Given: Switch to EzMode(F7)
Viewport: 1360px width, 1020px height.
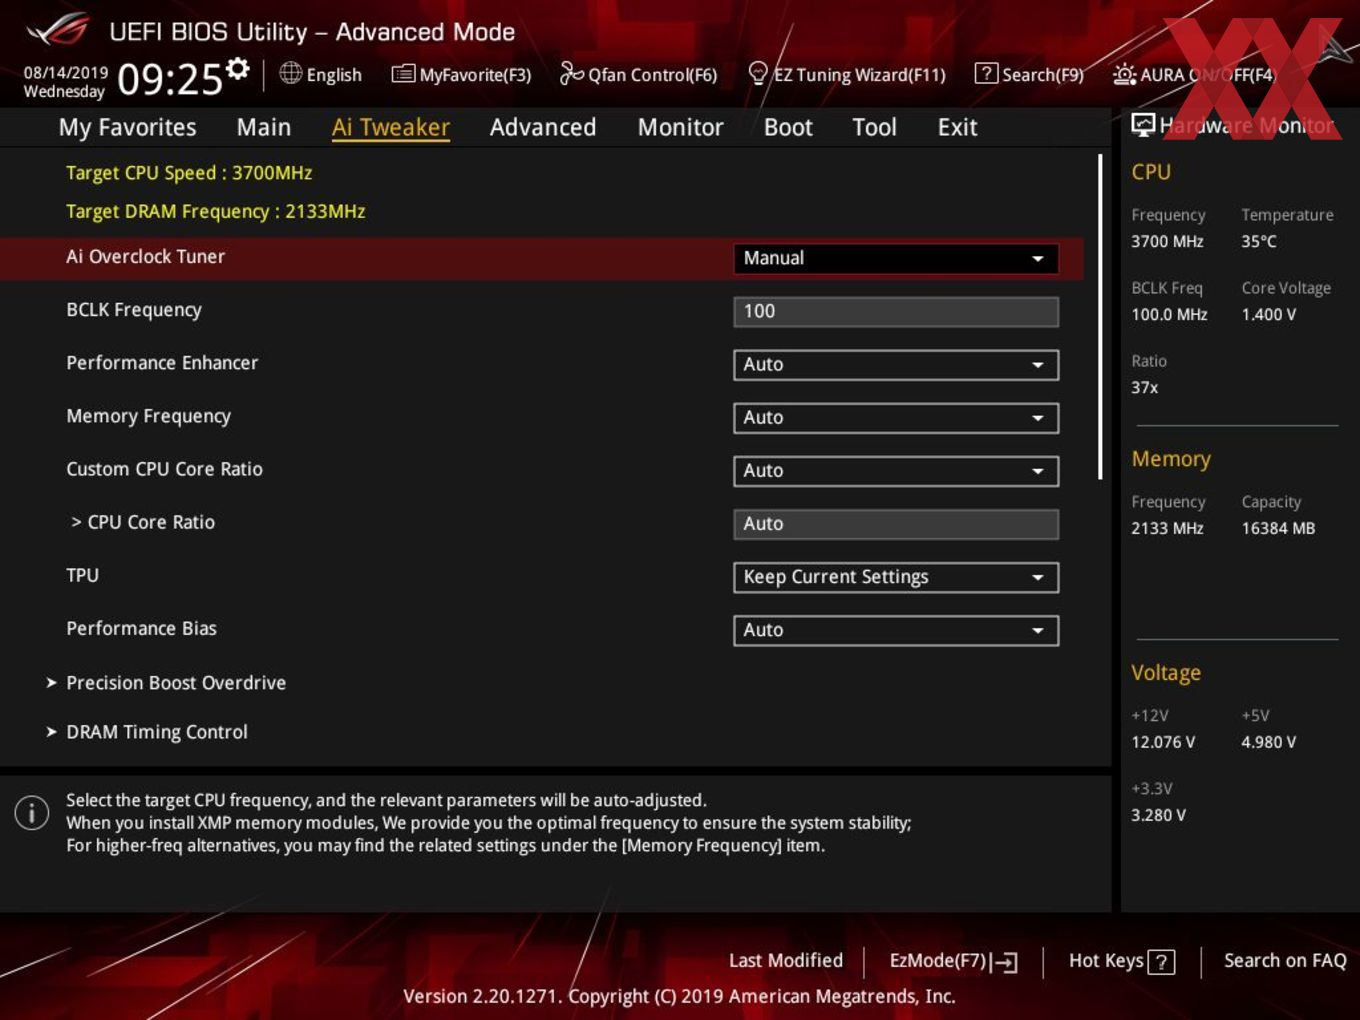Looking at the screenshot, I should [x=938, y=961].
